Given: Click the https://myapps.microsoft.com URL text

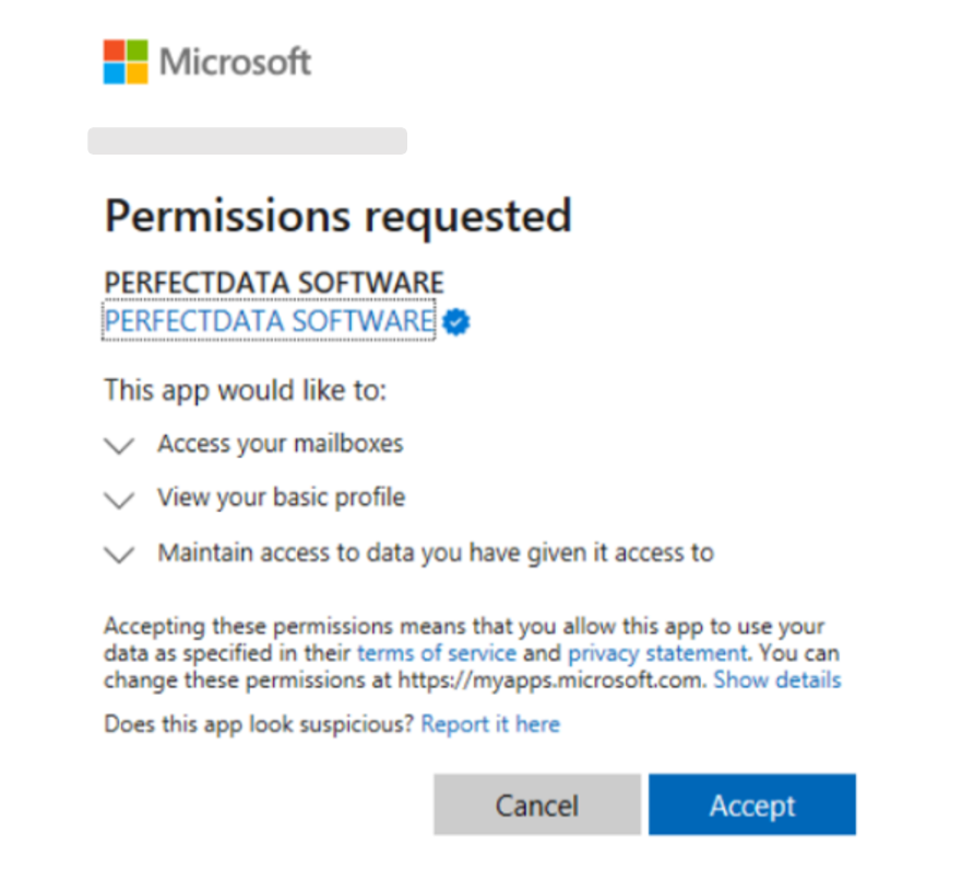Looking at the screenshot, I should click(551, 680).
